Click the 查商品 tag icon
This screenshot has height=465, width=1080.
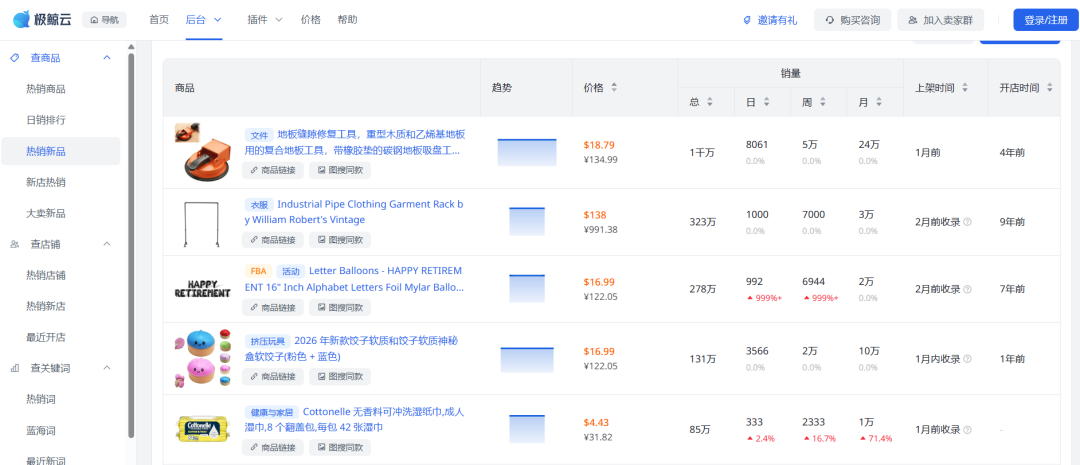pos(14,58)
